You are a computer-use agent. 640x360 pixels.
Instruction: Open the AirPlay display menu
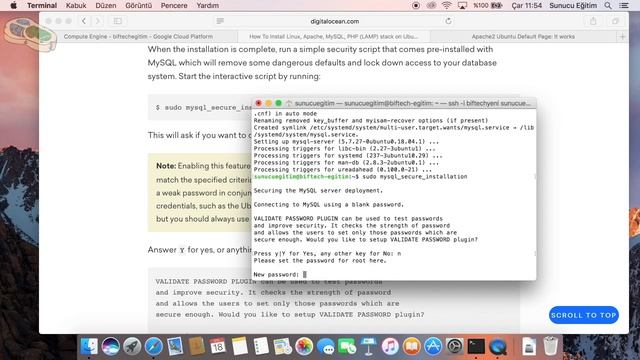click(x=462, y=5)
